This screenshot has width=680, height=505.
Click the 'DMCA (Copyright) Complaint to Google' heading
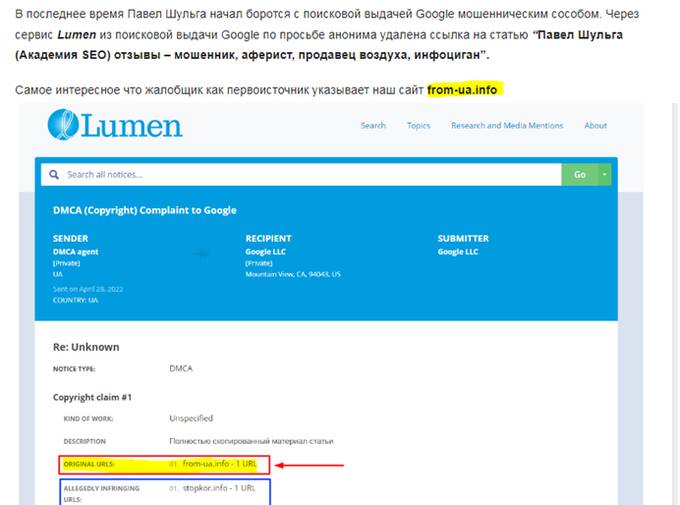[x=145, y=210]
